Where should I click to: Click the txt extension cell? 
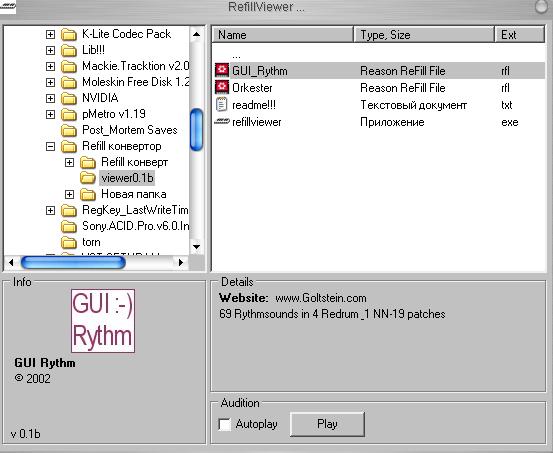coord(506,105)
